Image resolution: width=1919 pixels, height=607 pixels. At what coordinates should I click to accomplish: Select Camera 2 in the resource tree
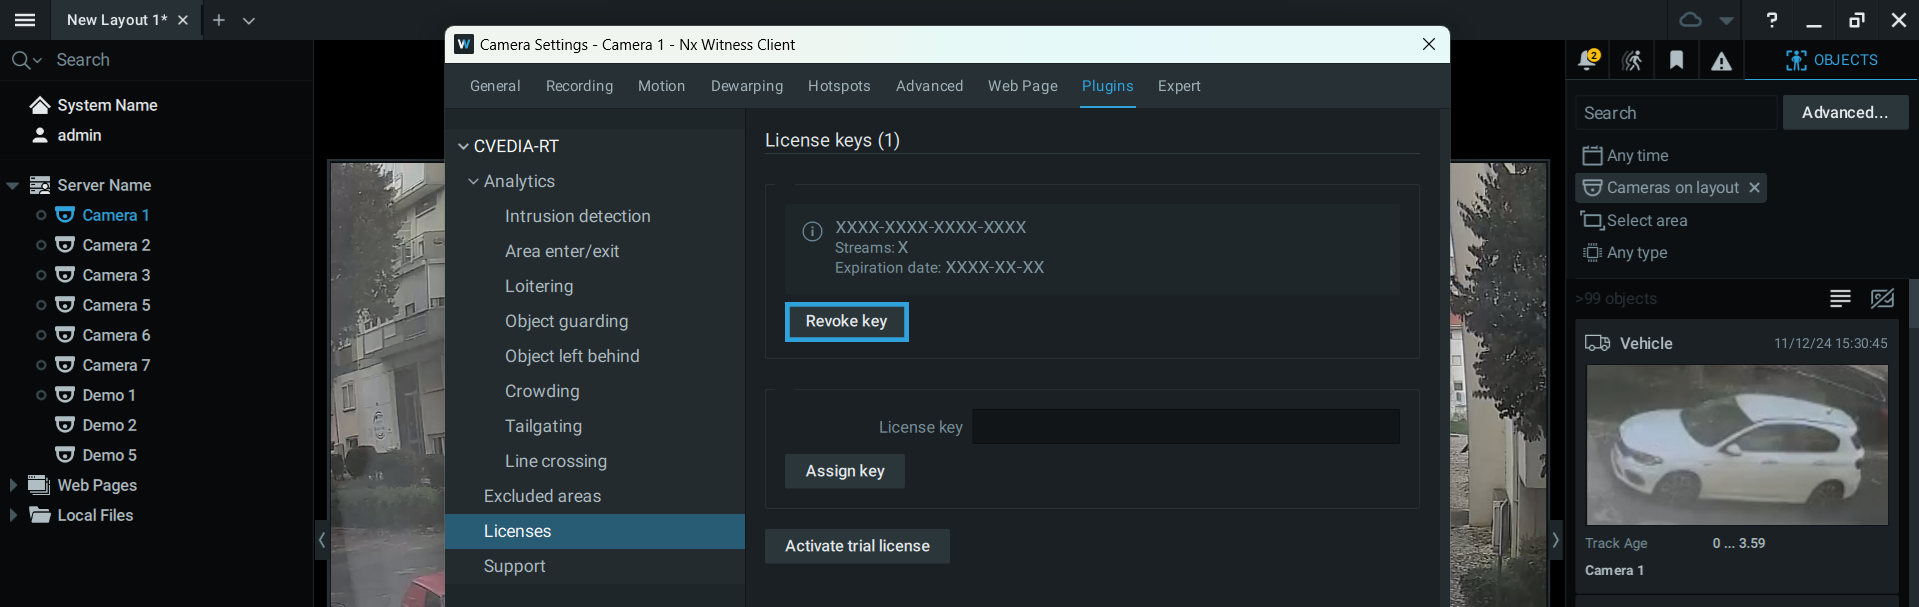[116, 245]
